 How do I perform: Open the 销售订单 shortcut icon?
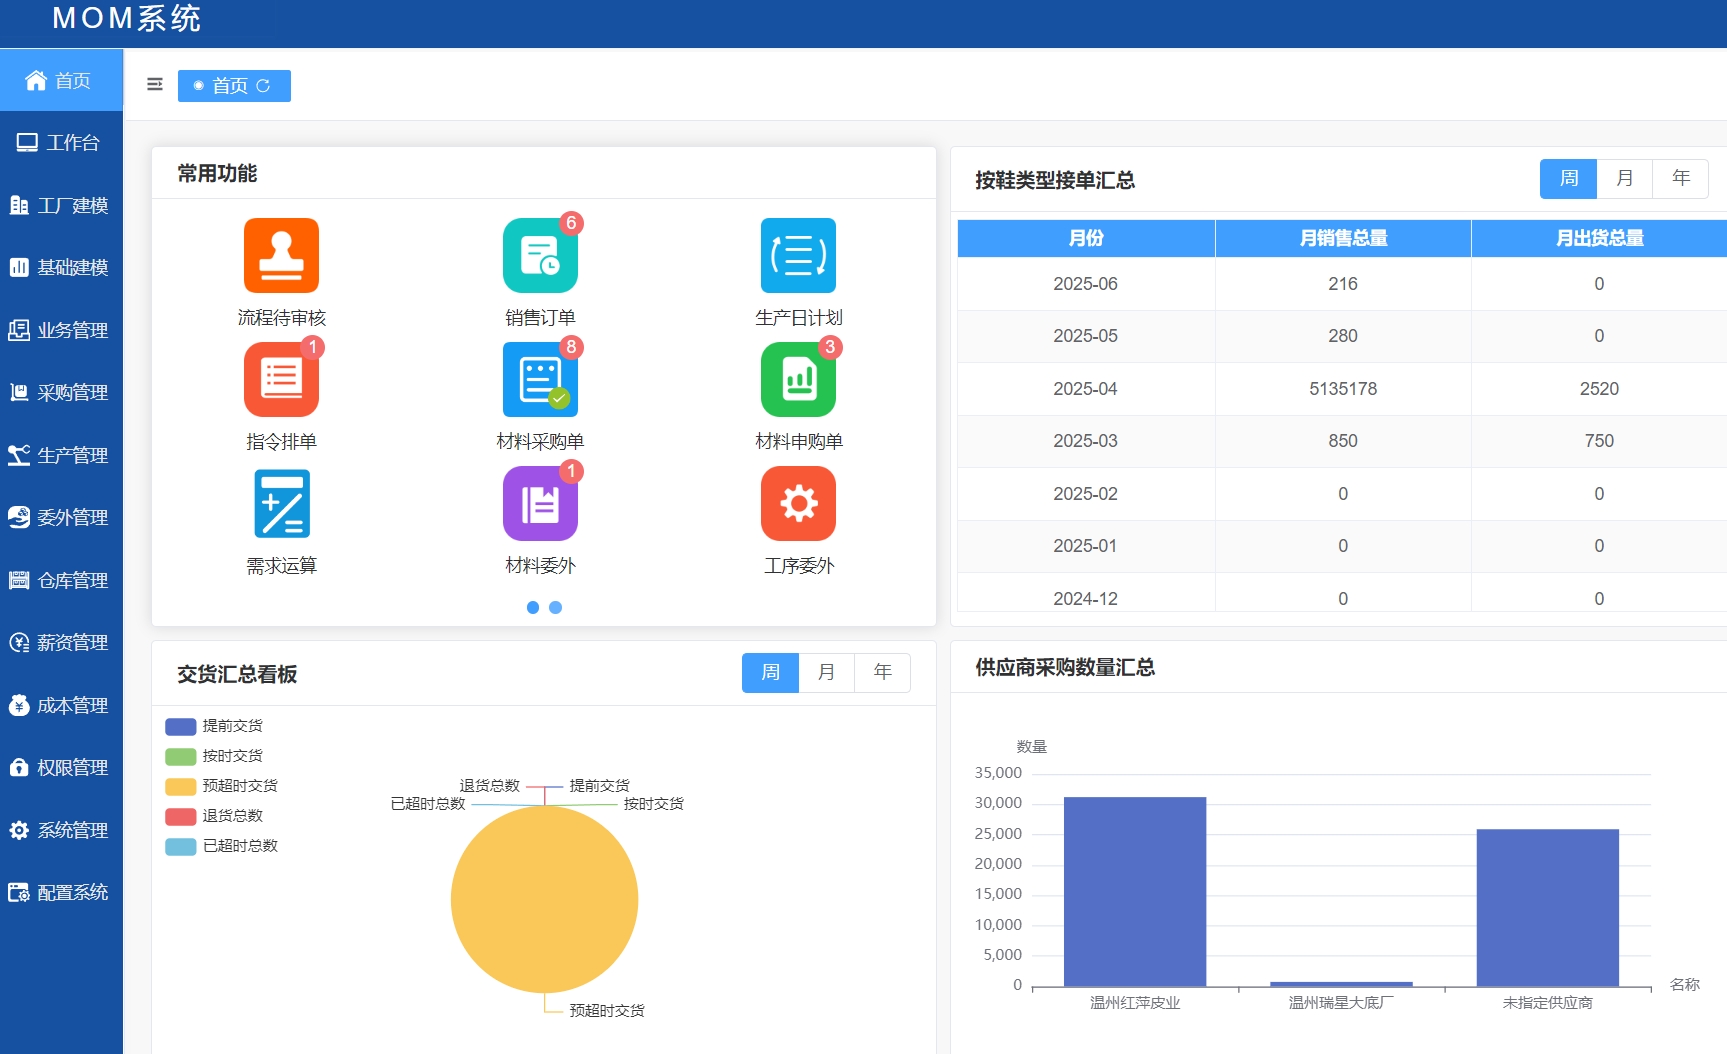pyautogui.click(x=540, y=256)
